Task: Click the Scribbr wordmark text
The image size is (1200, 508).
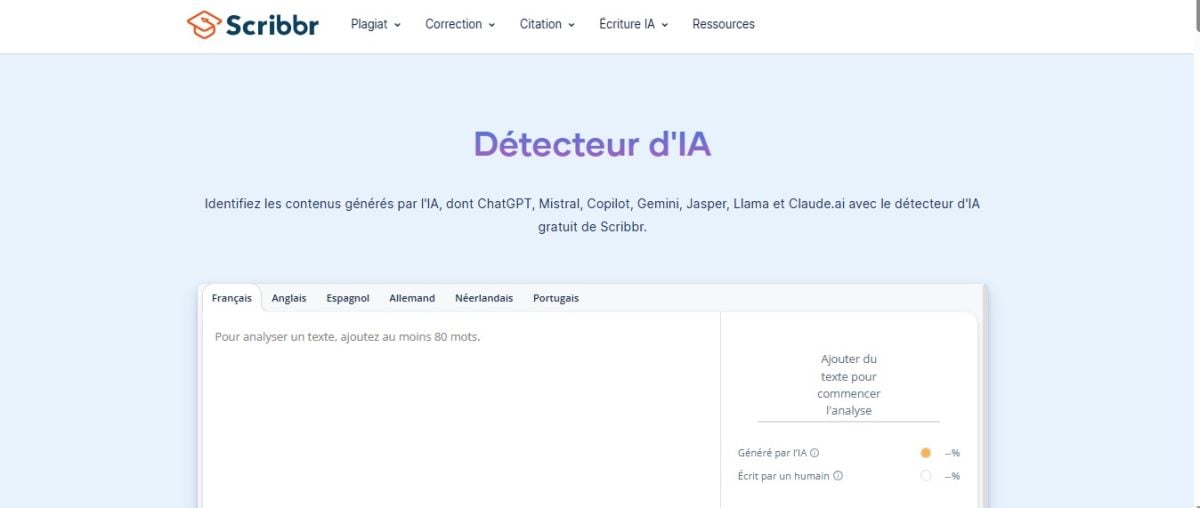Action: coord(272,24)
